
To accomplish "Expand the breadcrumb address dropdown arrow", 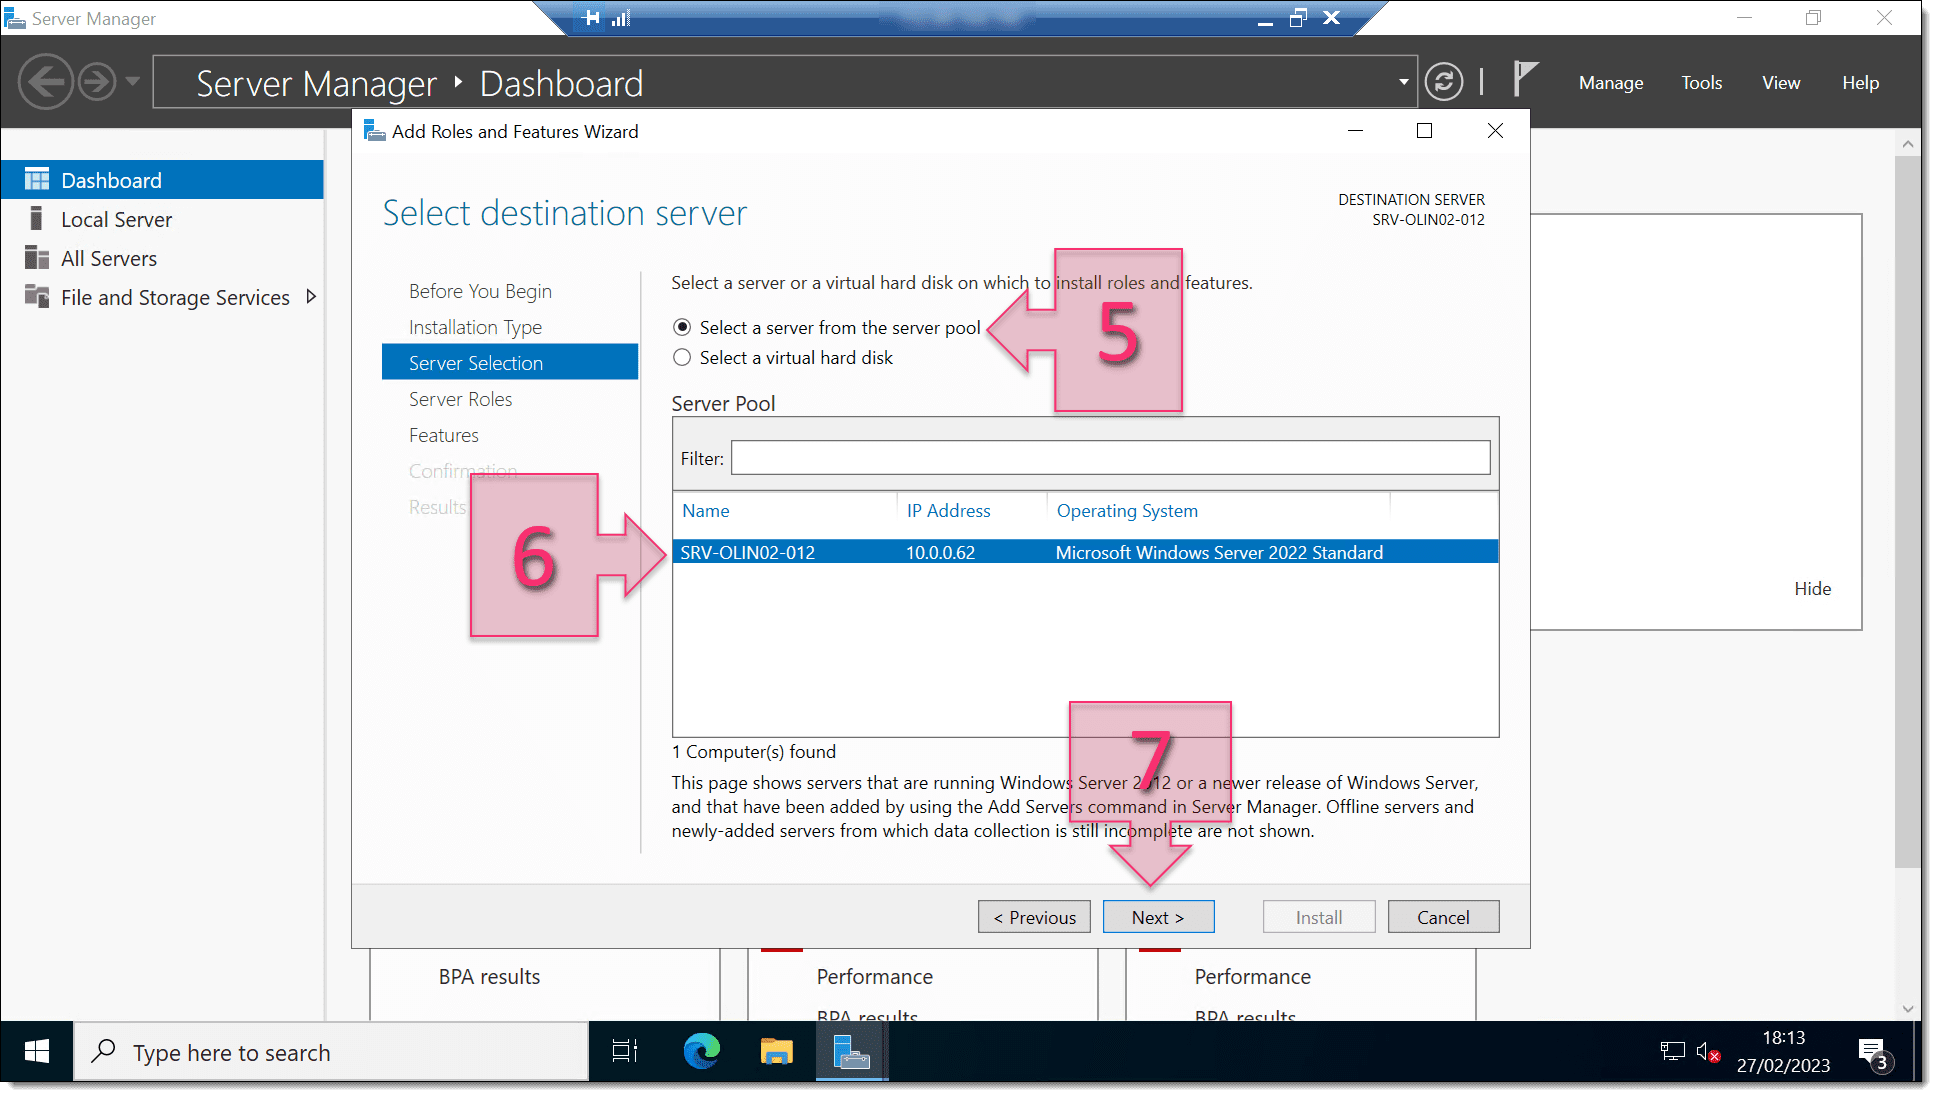I will click(1403, 82).
